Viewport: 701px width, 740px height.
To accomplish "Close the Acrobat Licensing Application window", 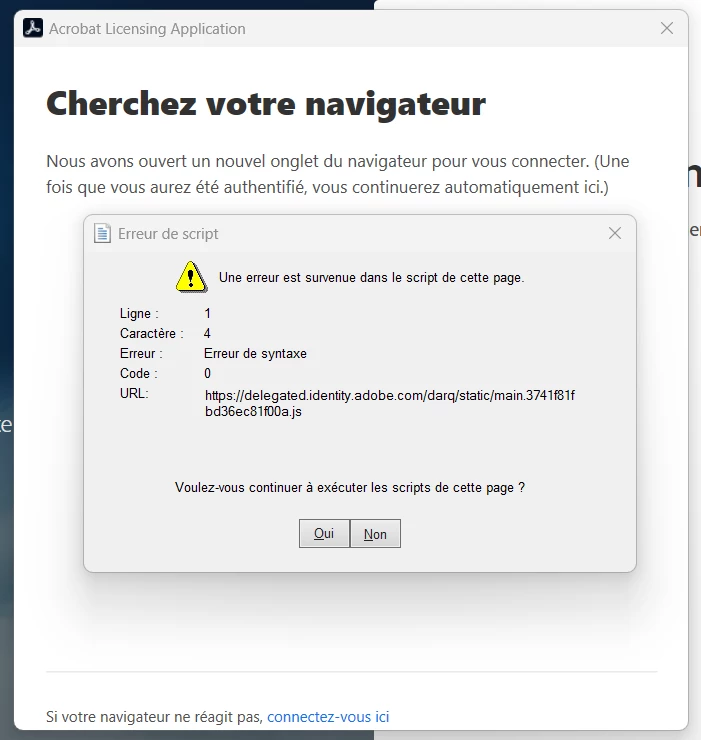I will (667, 28).
